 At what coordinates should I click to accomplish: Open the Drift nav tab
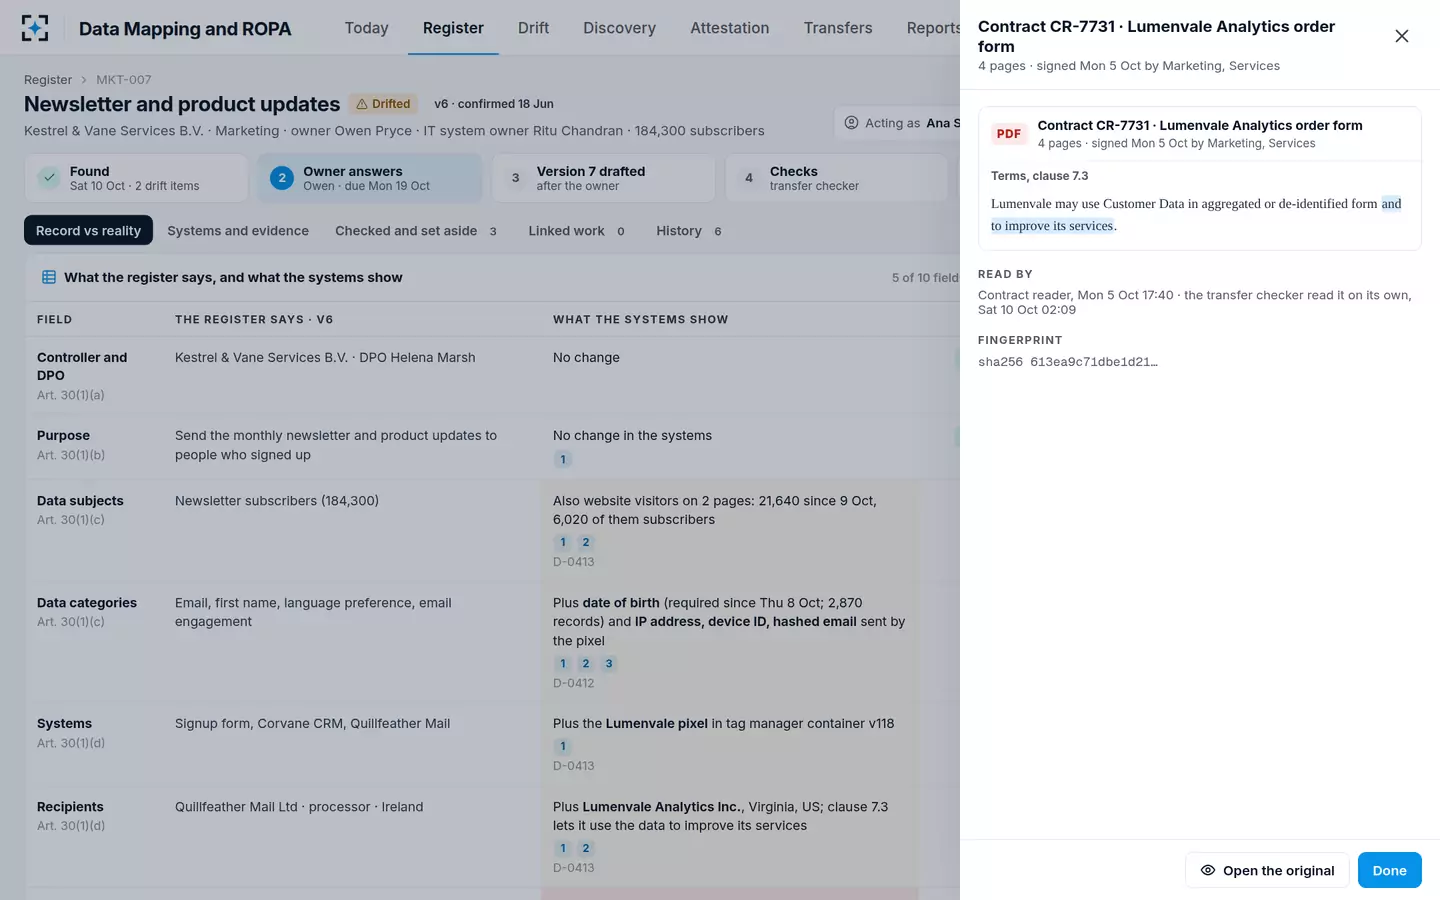tap(533, 28)
